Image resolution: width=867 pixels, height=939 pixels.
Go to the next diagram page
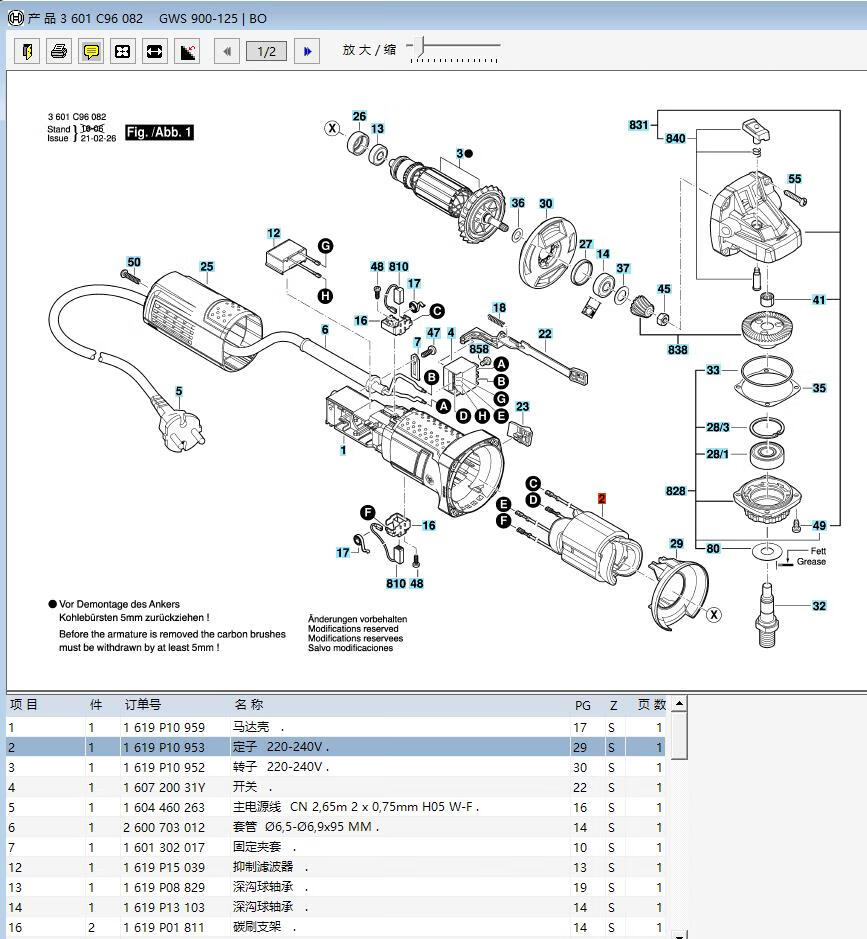tap(307, 52)
